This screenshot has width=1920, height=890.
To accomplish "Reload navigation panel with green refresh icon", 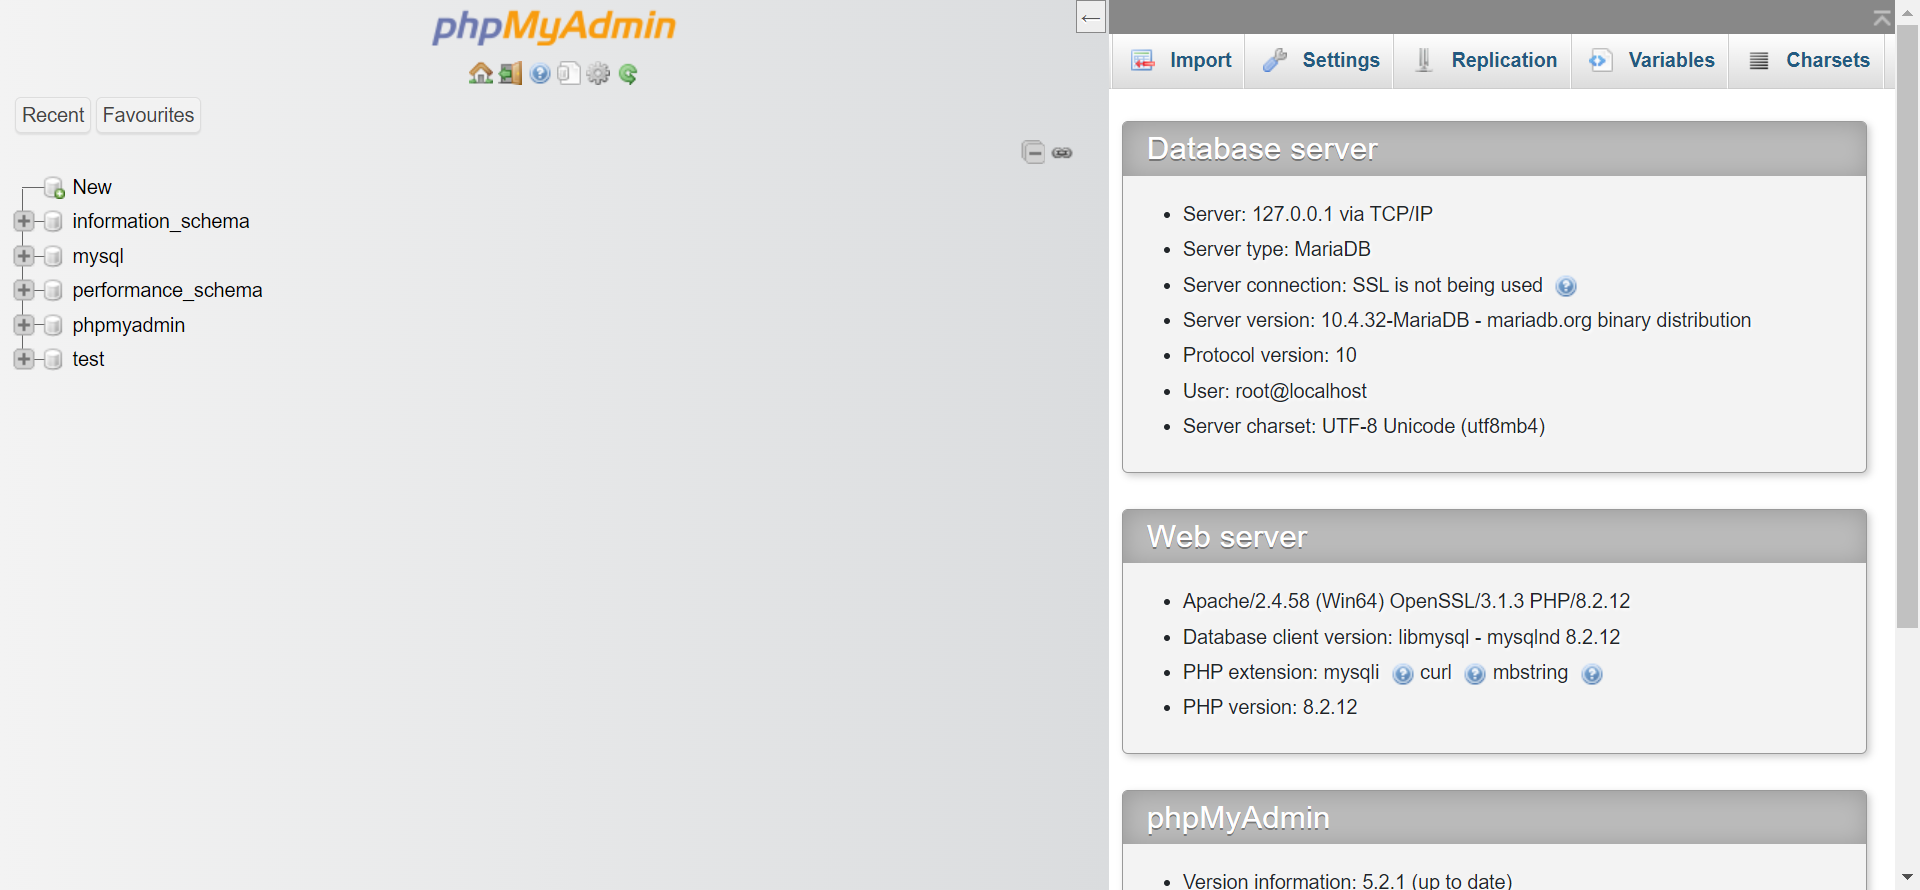I will pyautogui.click(x=628, y=73).
